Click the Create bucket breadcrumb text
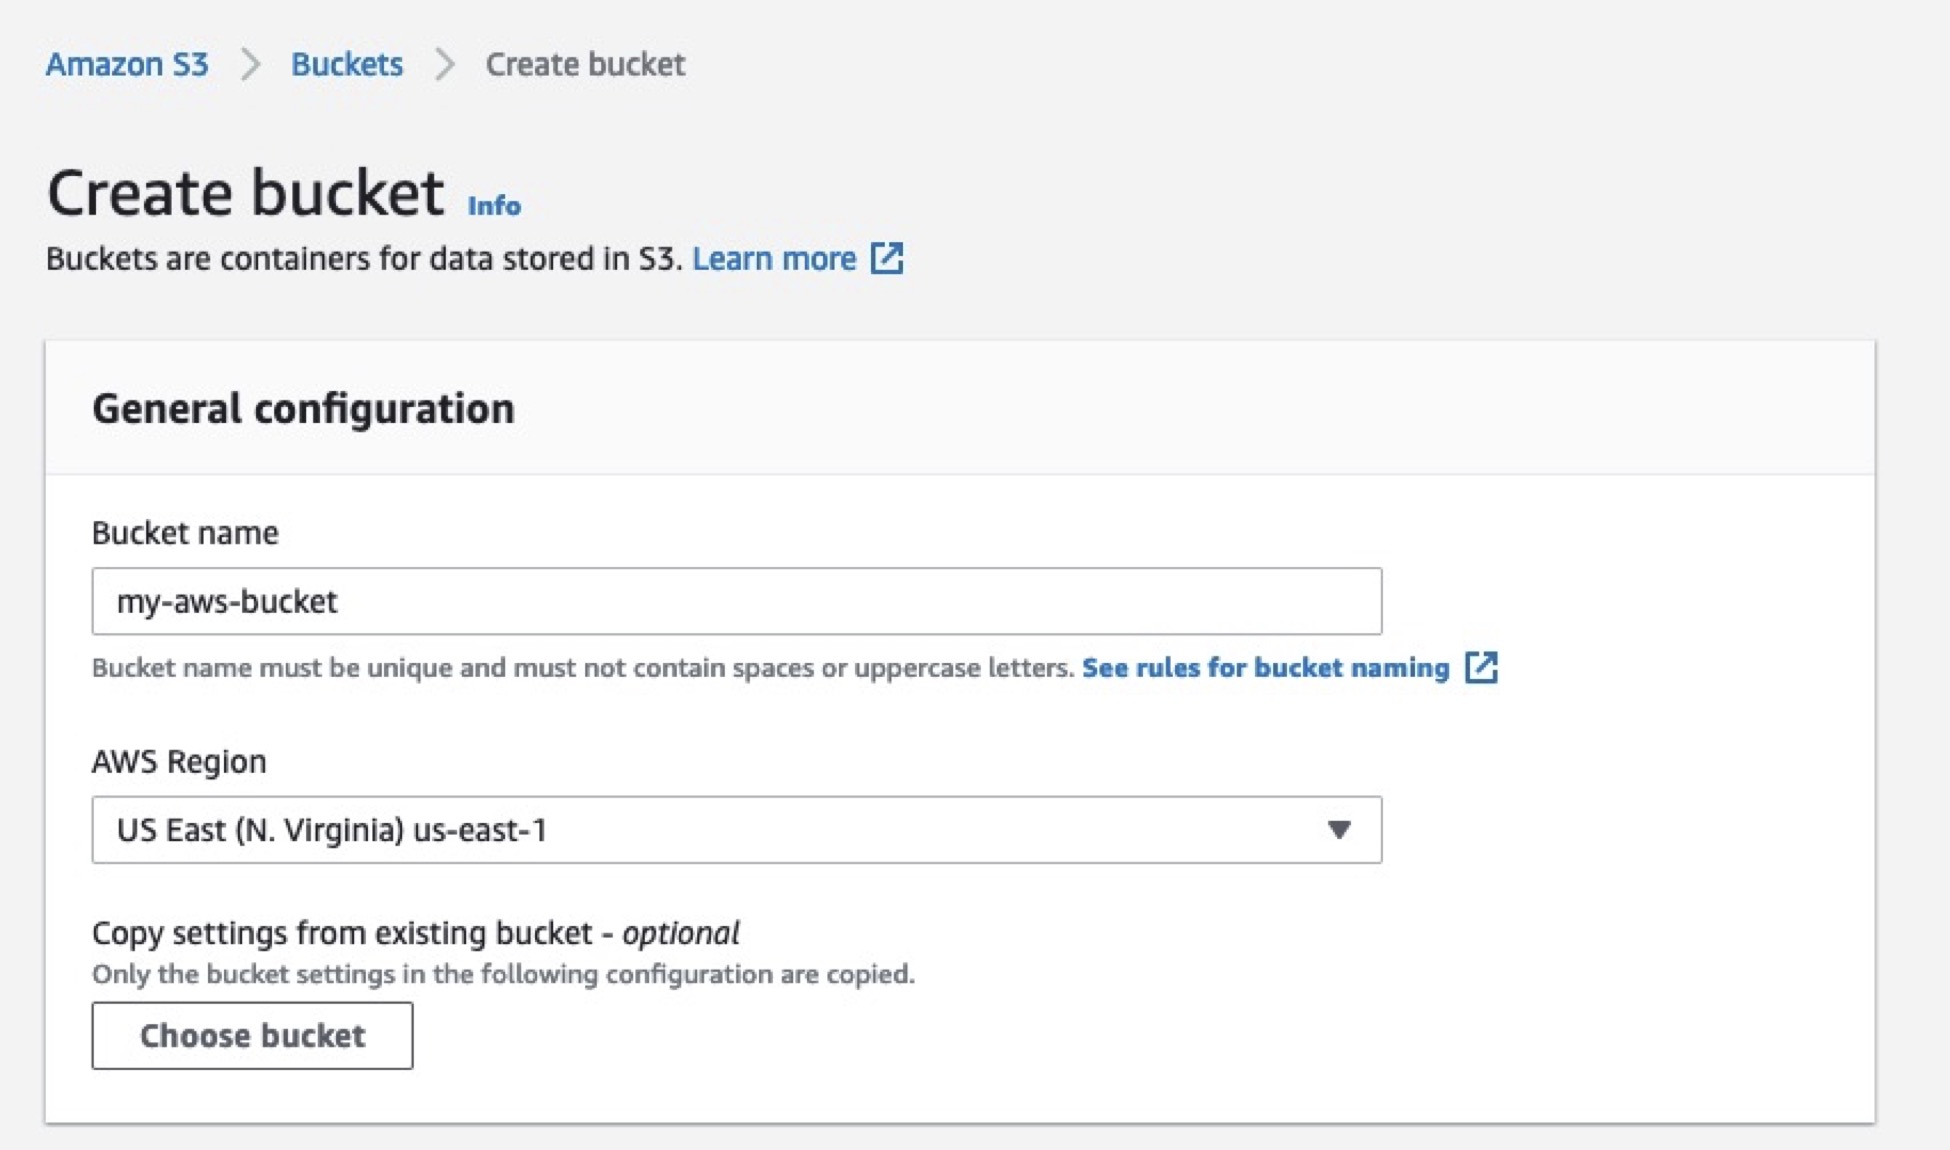1950x1150 pixels. (x=585, y=64)
